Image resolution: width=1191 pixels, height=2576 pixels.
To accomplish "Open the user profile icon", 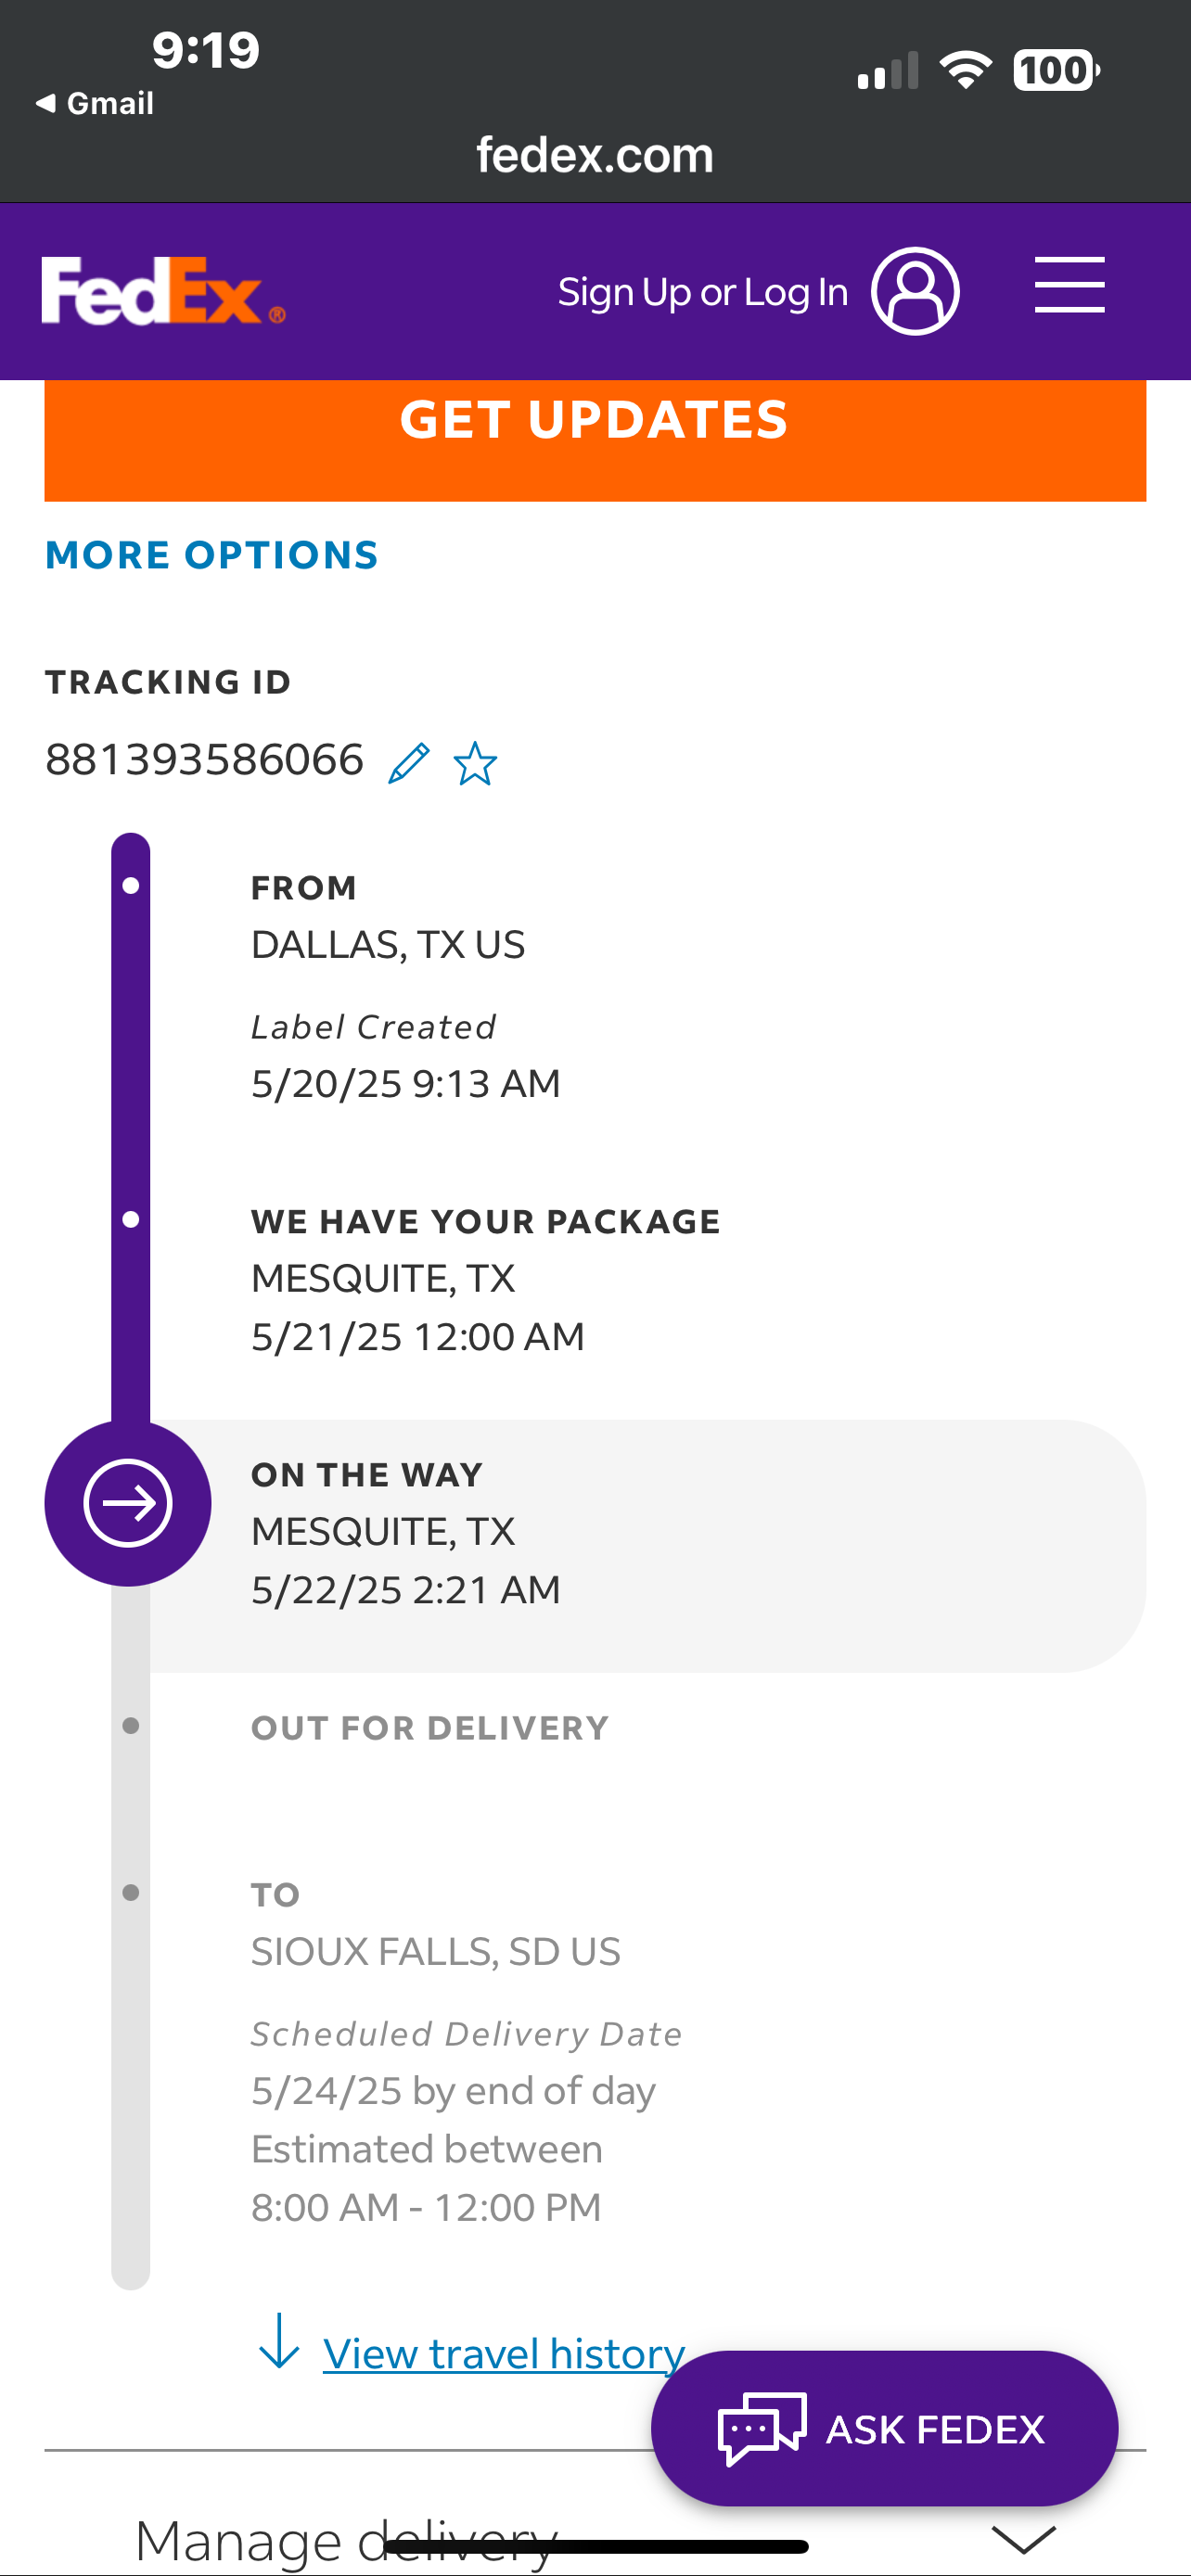I will pyautogui.click(x=915, y=291).
